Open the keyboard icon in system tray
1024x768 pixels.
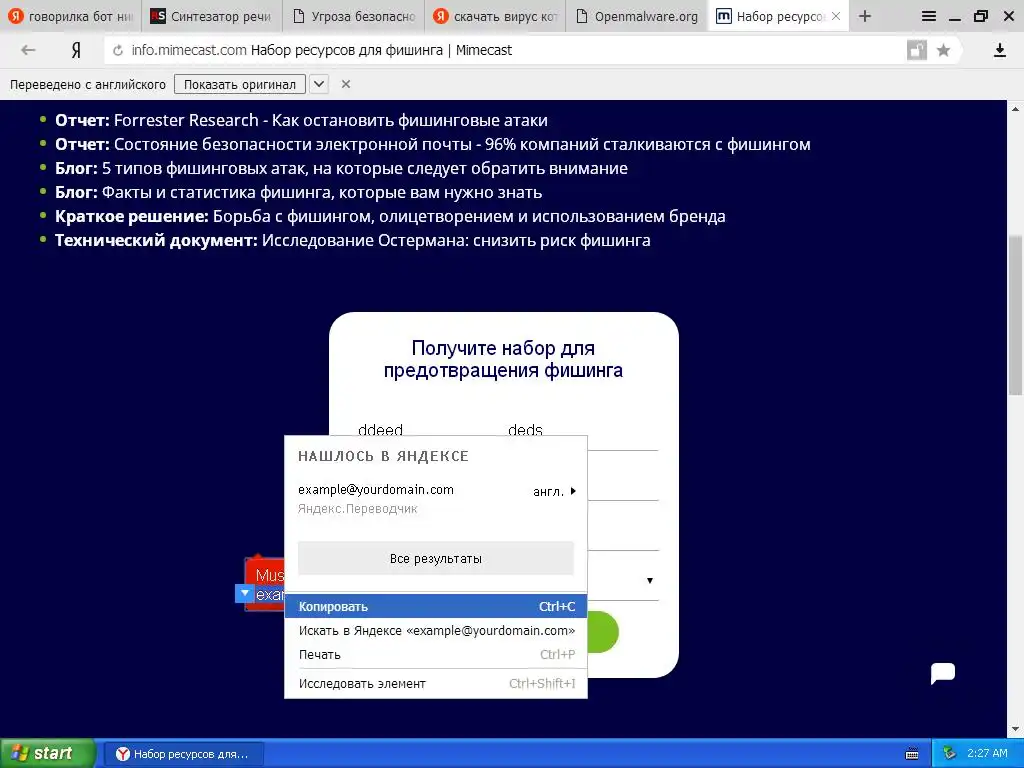tap(912, 754)
